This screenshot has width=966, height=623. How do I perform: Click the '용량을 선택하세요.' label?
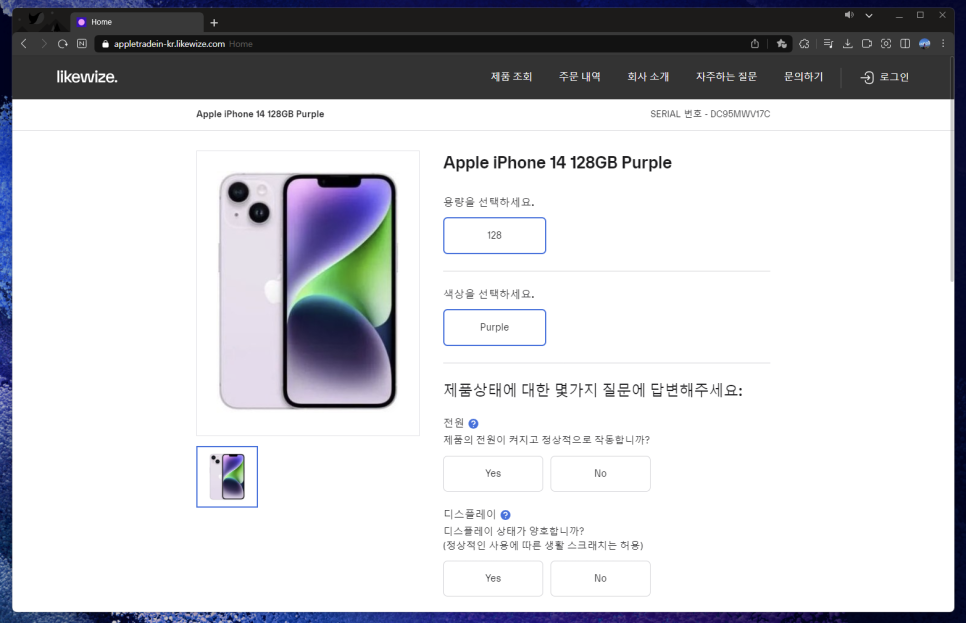[489, 202]
